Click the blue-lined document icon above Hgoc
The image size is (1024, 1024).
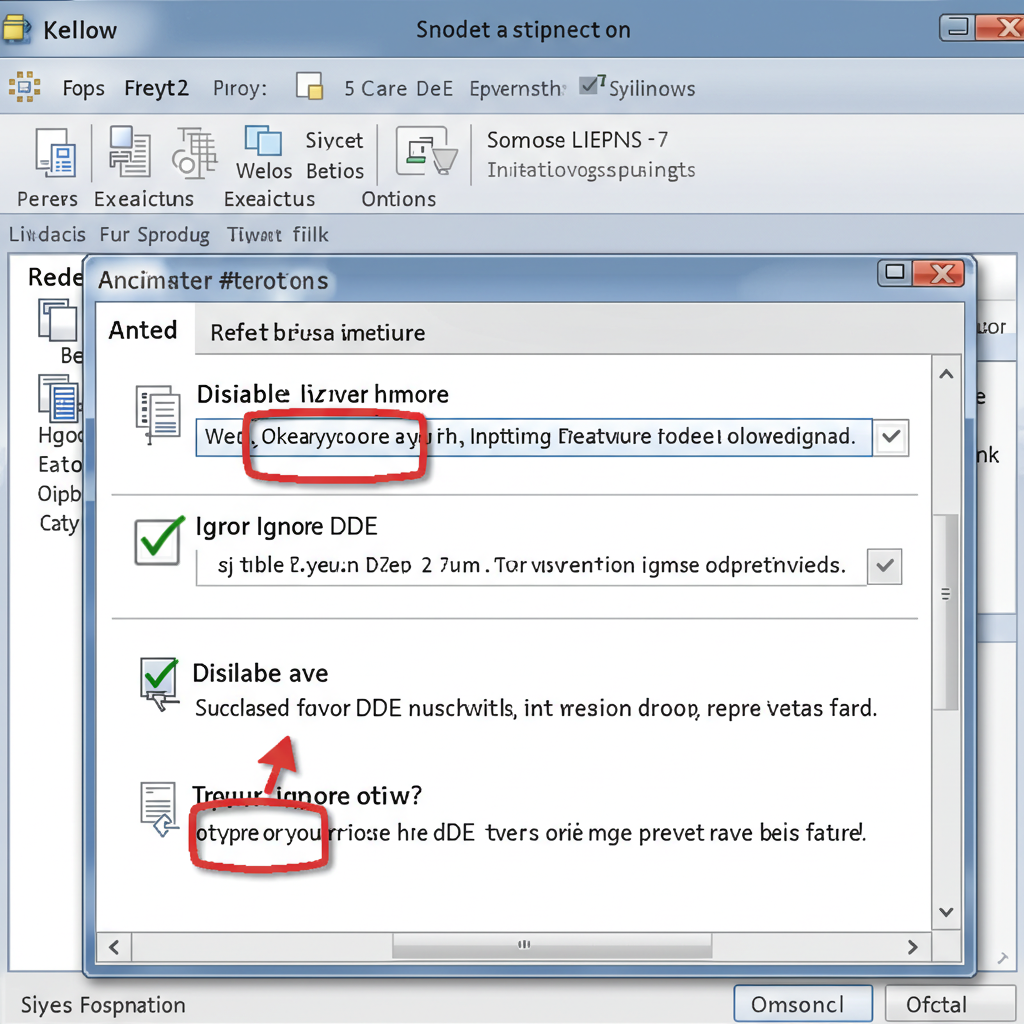59,398
